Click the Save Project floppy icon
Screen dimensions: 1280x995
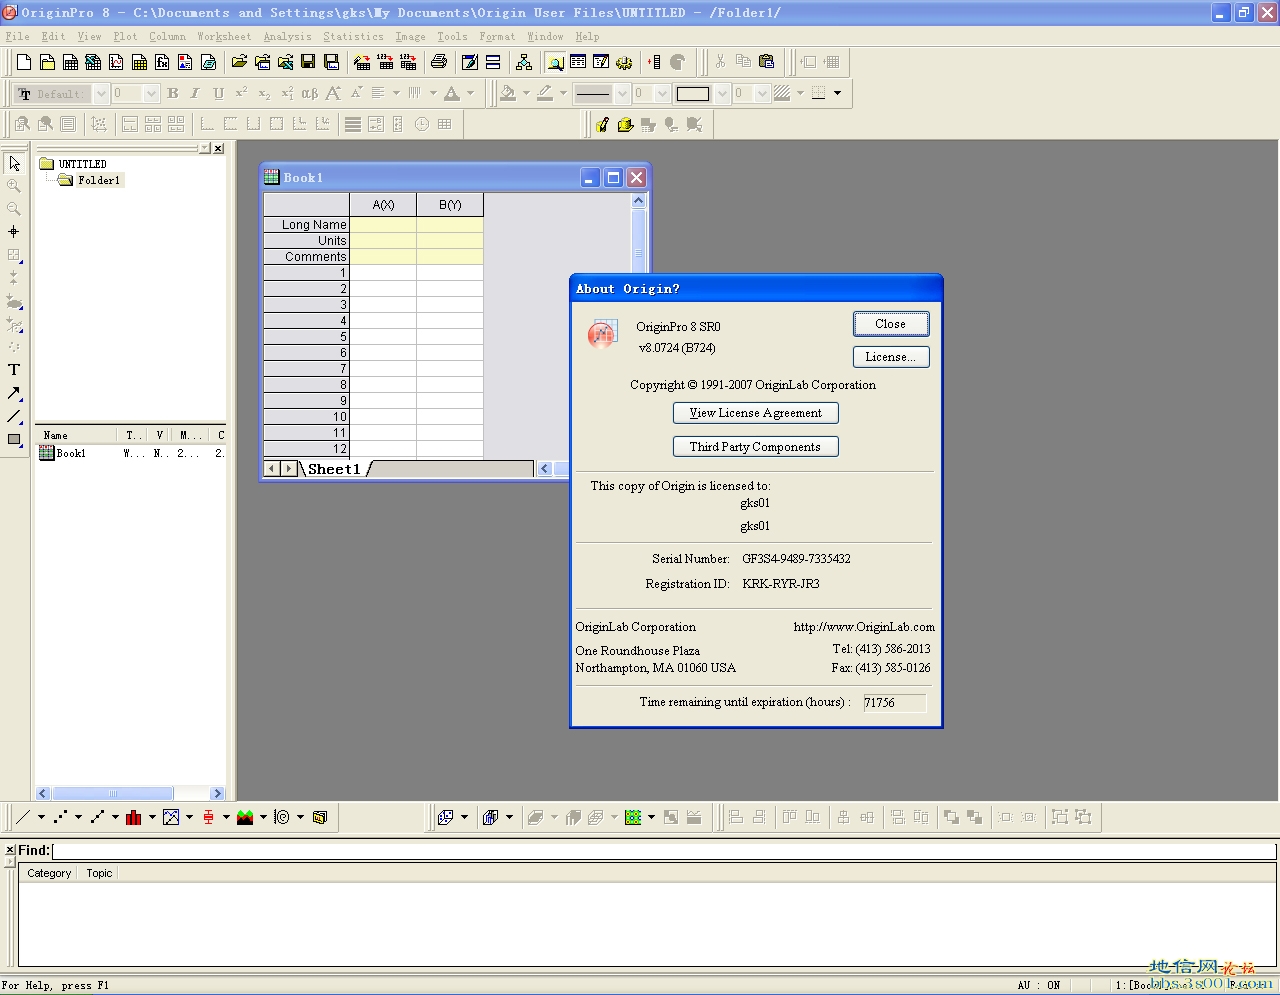pos(308,62)
